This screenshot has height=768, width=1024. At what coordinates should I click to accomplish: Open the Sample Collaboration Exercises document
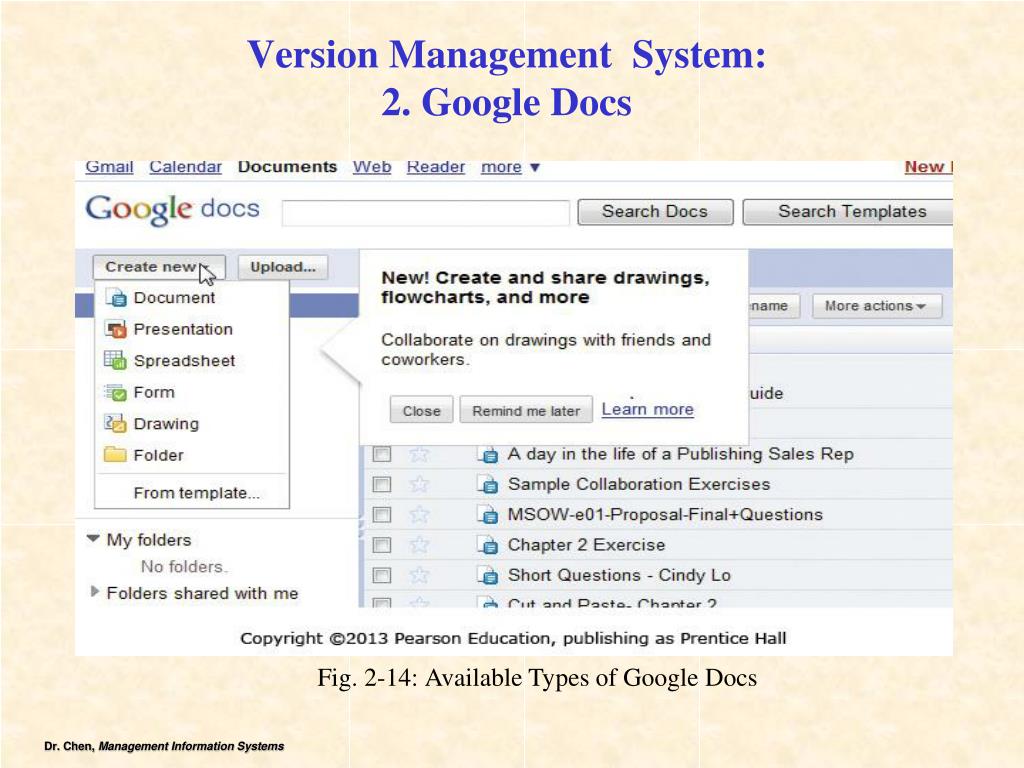coord(639,484)
